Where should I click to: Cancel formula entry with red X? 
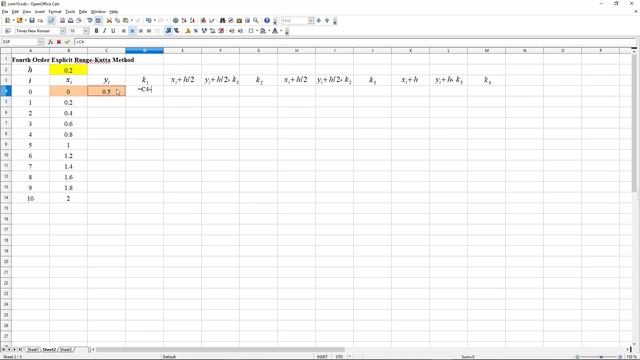tap(59, 42)
